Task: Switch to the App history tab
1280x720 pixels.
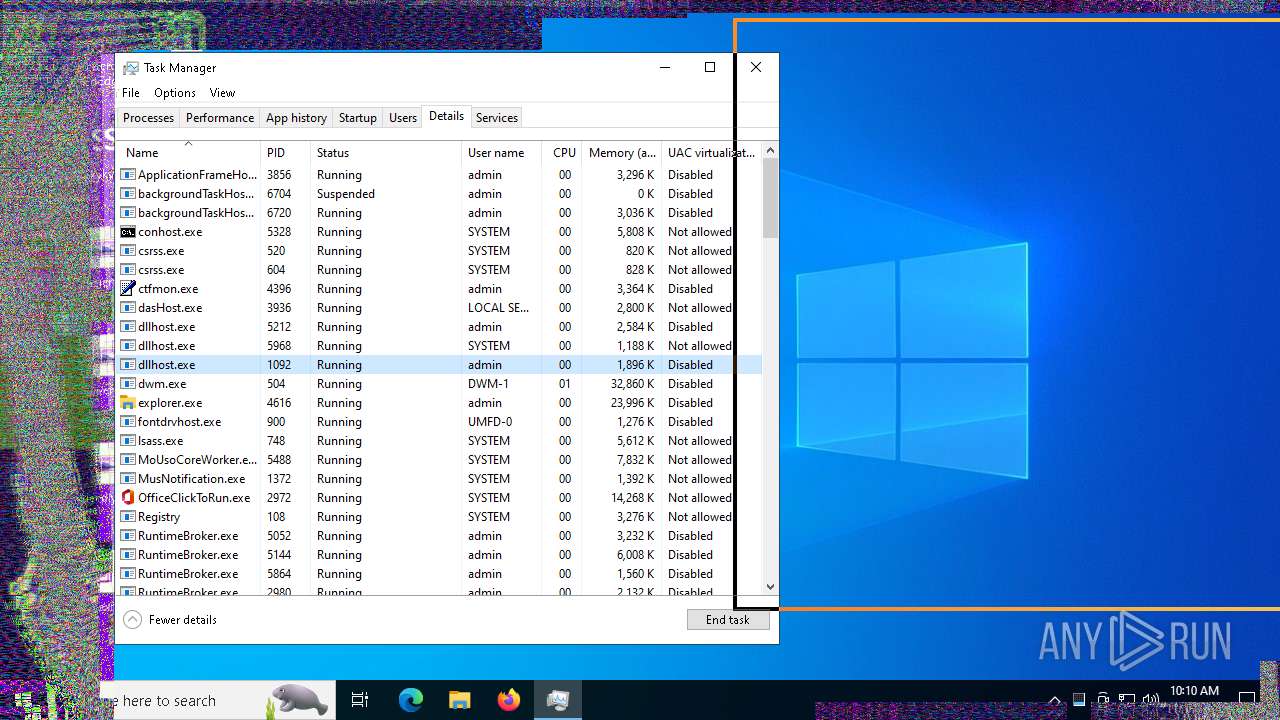Action: tap(296, 118)
